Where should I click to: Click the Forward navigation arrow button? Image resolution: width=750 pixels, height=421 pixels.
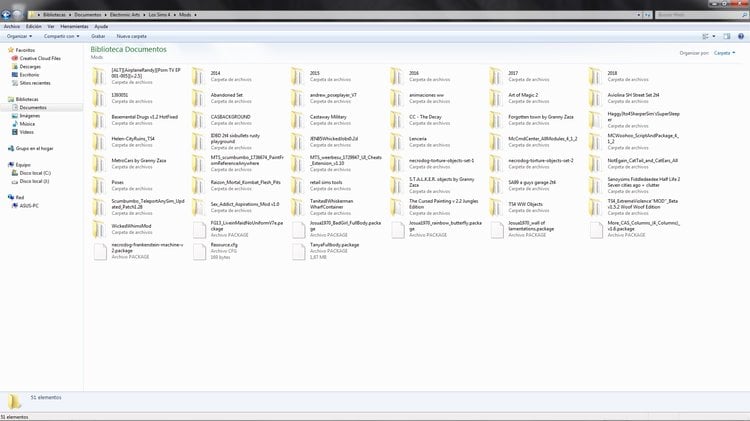coord(18,15)
